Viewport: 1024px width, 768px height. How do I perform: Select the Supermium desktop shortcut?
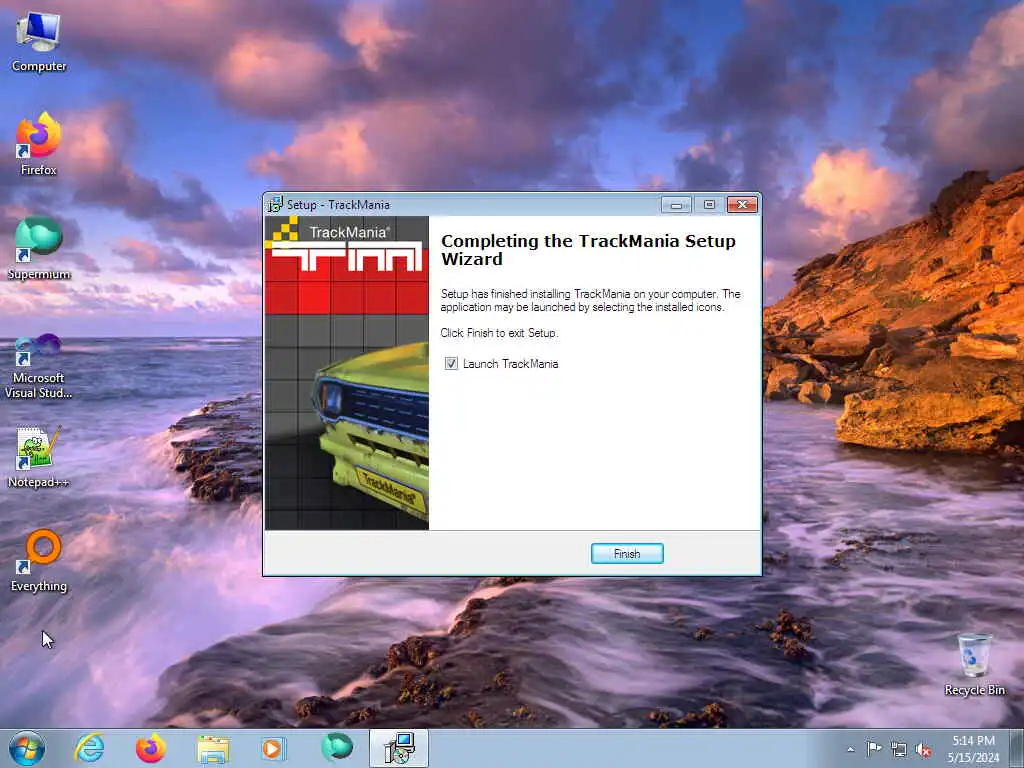(x=39, y=248)
